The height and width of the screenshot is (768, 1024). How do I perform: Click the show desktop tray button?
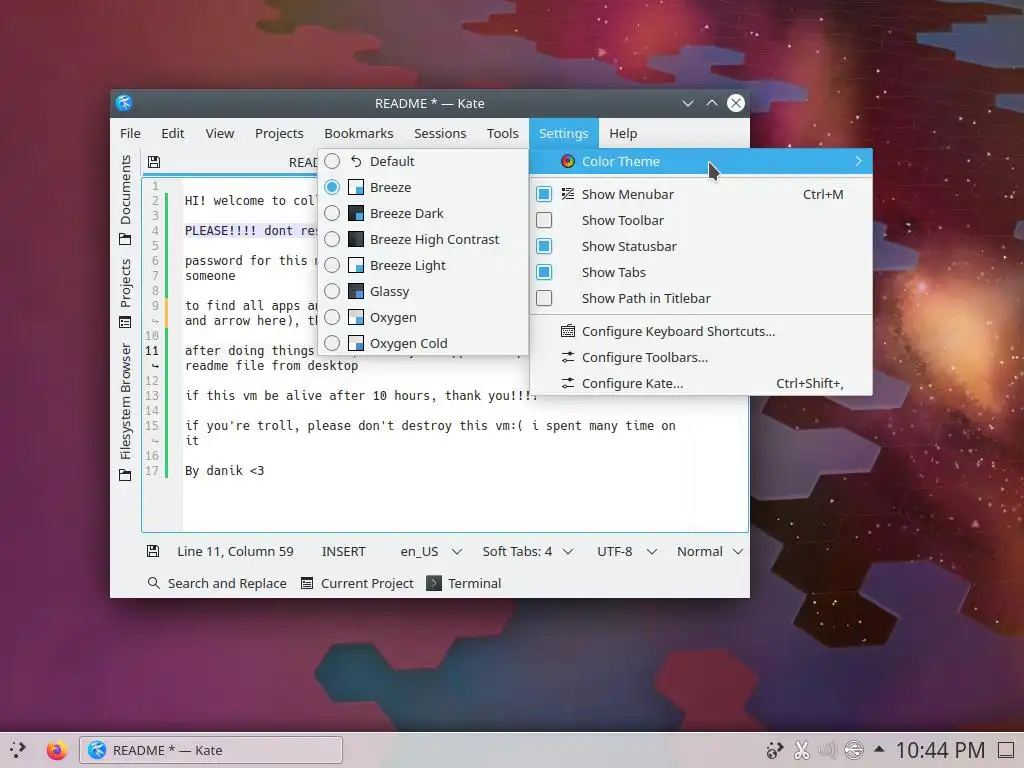(1006, 750)
